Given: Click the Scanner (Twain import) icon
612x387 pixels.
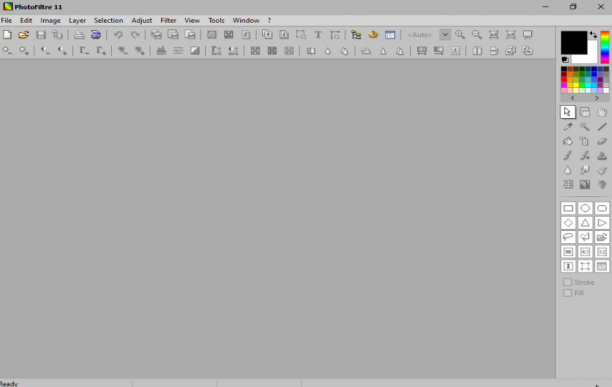Looking at the screenshot, I should click(x=96, y=35).
